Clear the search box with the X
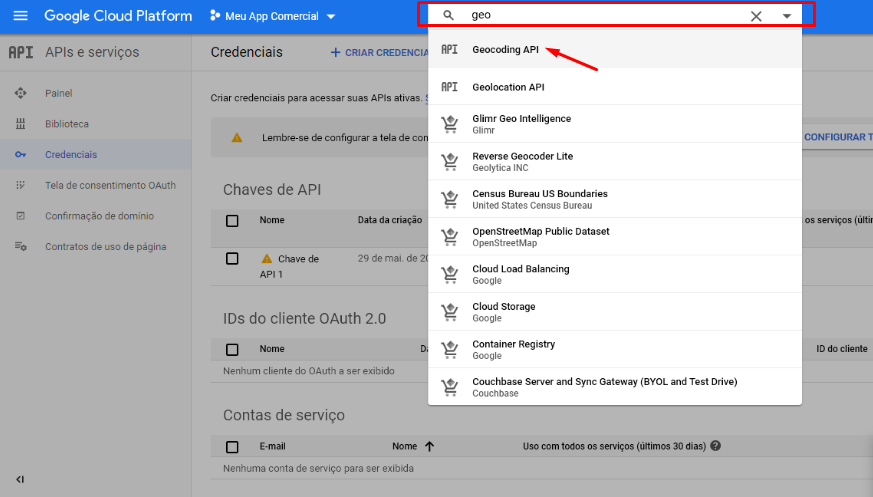873x497 pixels. 756,16
